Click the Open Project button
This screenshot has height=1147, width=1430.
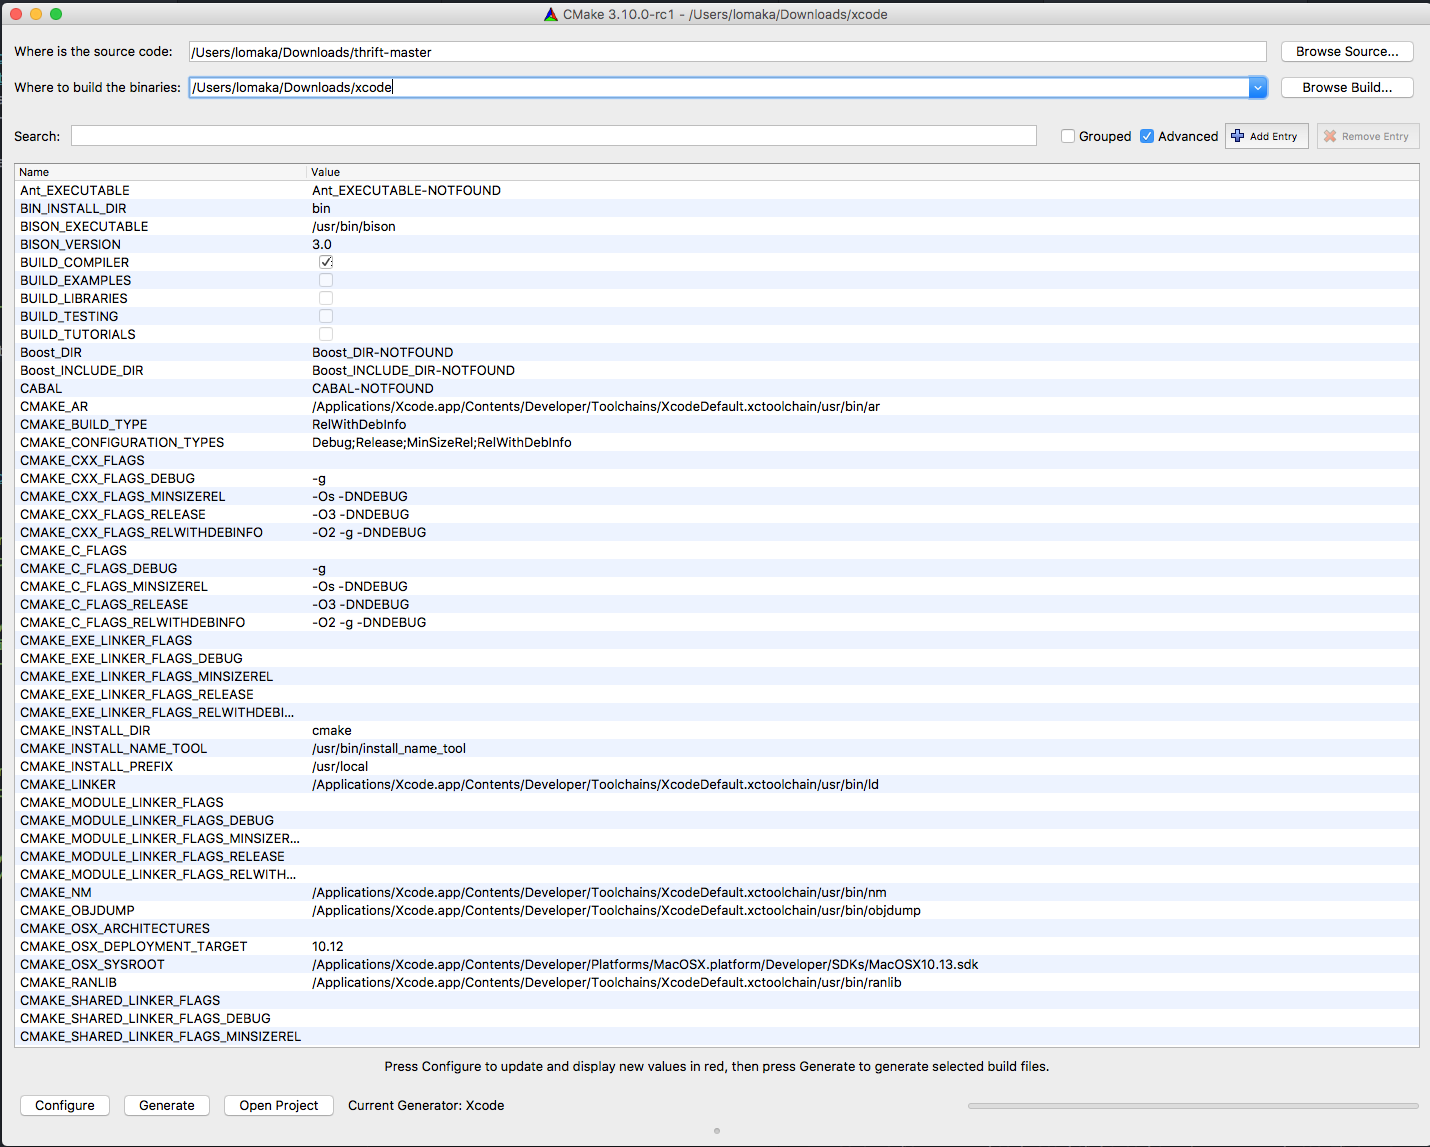click(279, 1105)
